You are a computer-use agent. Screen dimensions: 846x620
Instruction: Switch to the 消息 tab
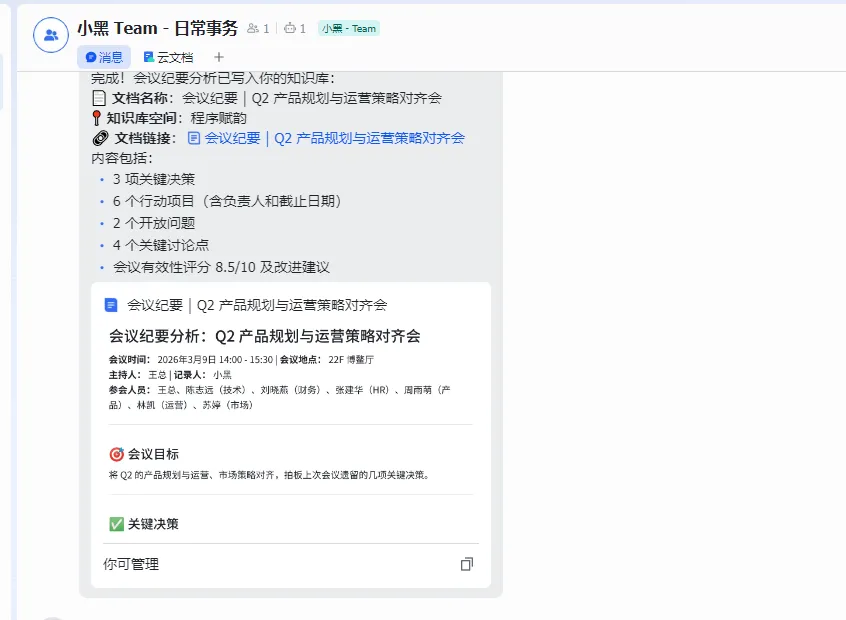(x=104, y=57)
